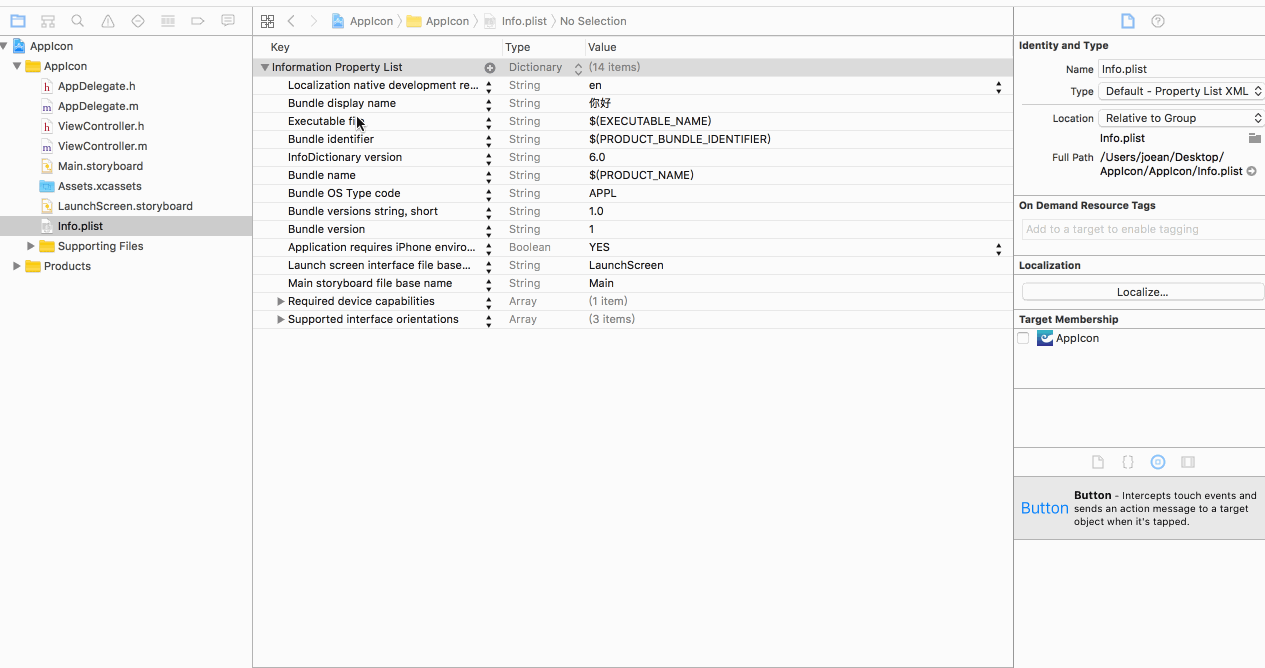Select AppIcon project in jump bar
This screenshot has height=668, width=1265.
tap(362, 21)
